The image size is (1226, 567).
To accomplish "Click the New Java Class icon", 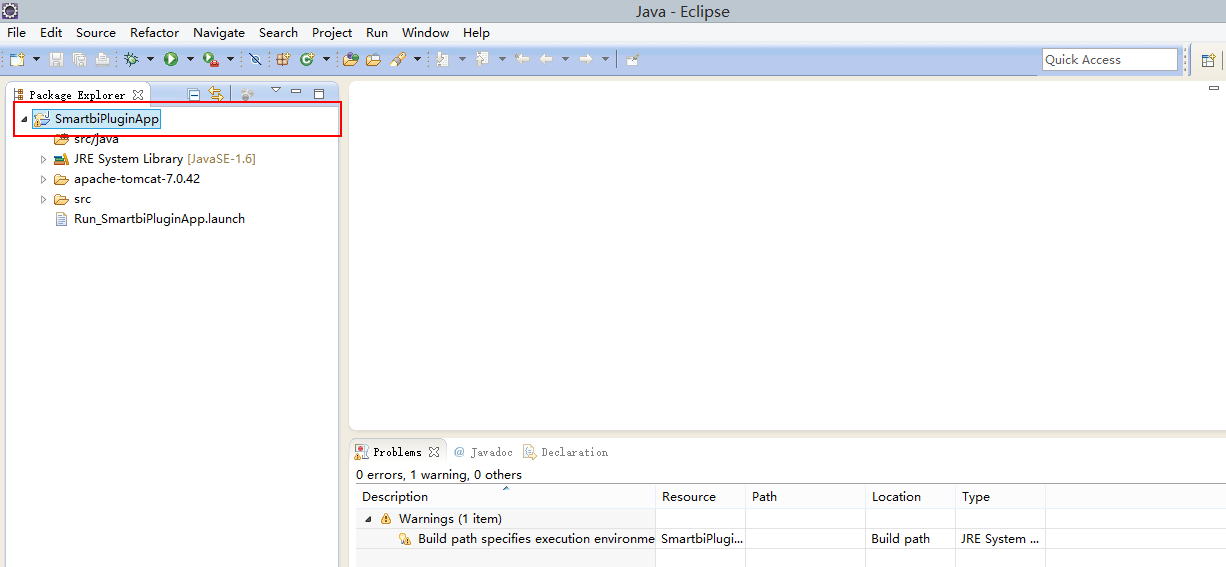I will pyautogui.click(x=307, y=60).
